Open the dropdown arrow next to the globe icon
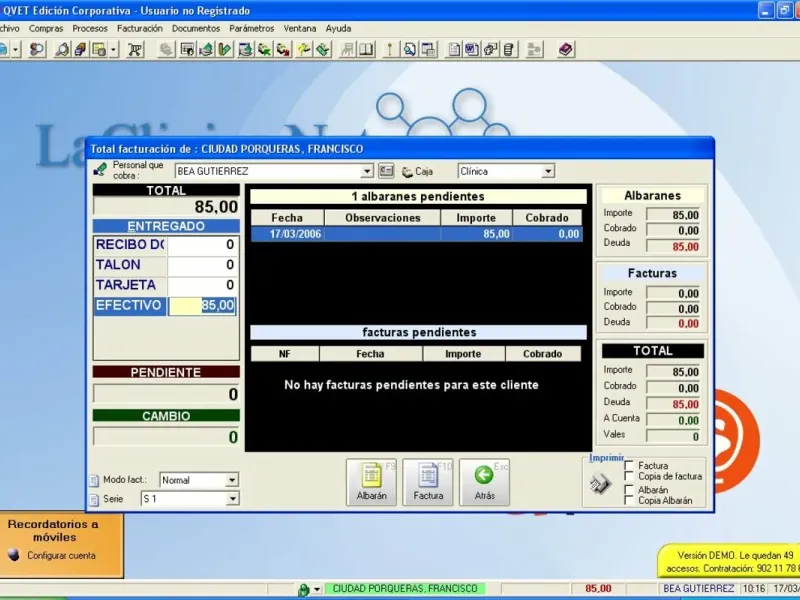The height and width of the screenshot is (600, 800). pyautogui.click(x=16, y=49)
